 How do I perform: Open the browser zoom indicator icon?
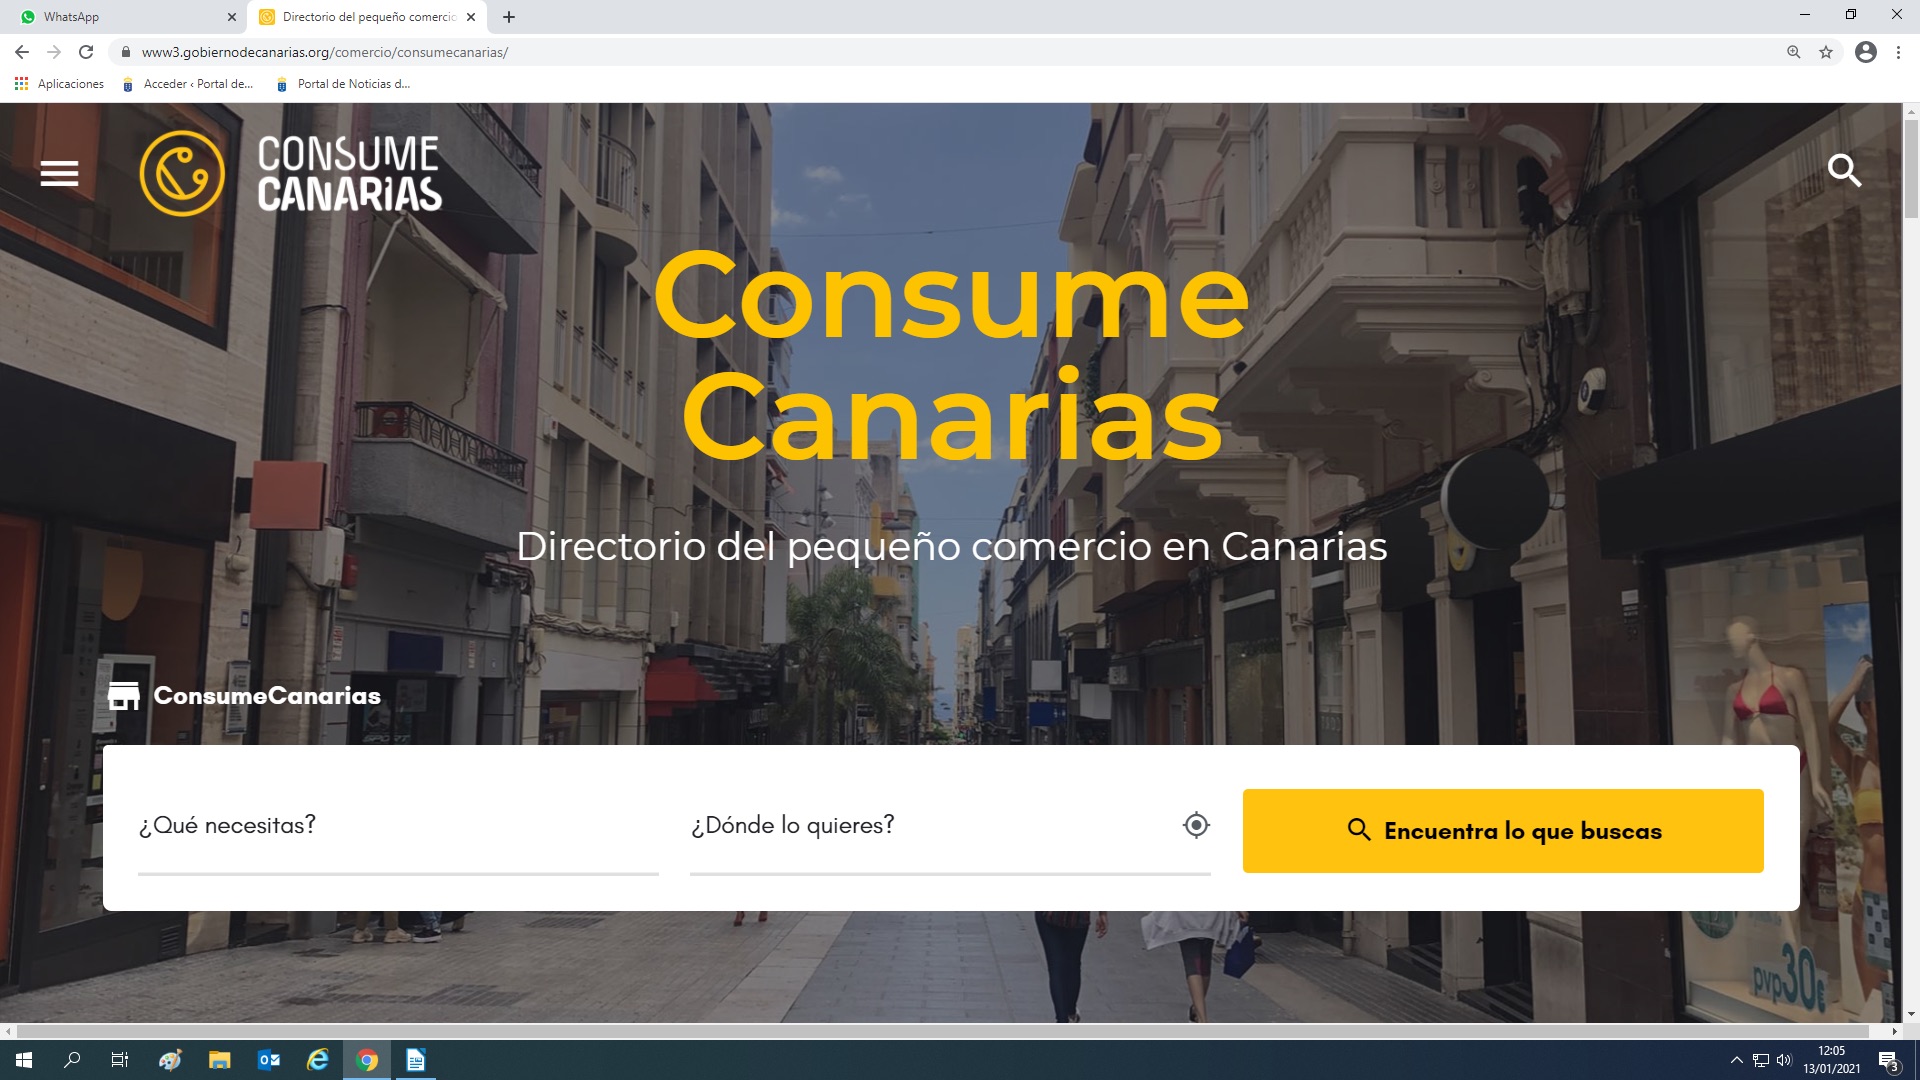[x=1794, y=52]
